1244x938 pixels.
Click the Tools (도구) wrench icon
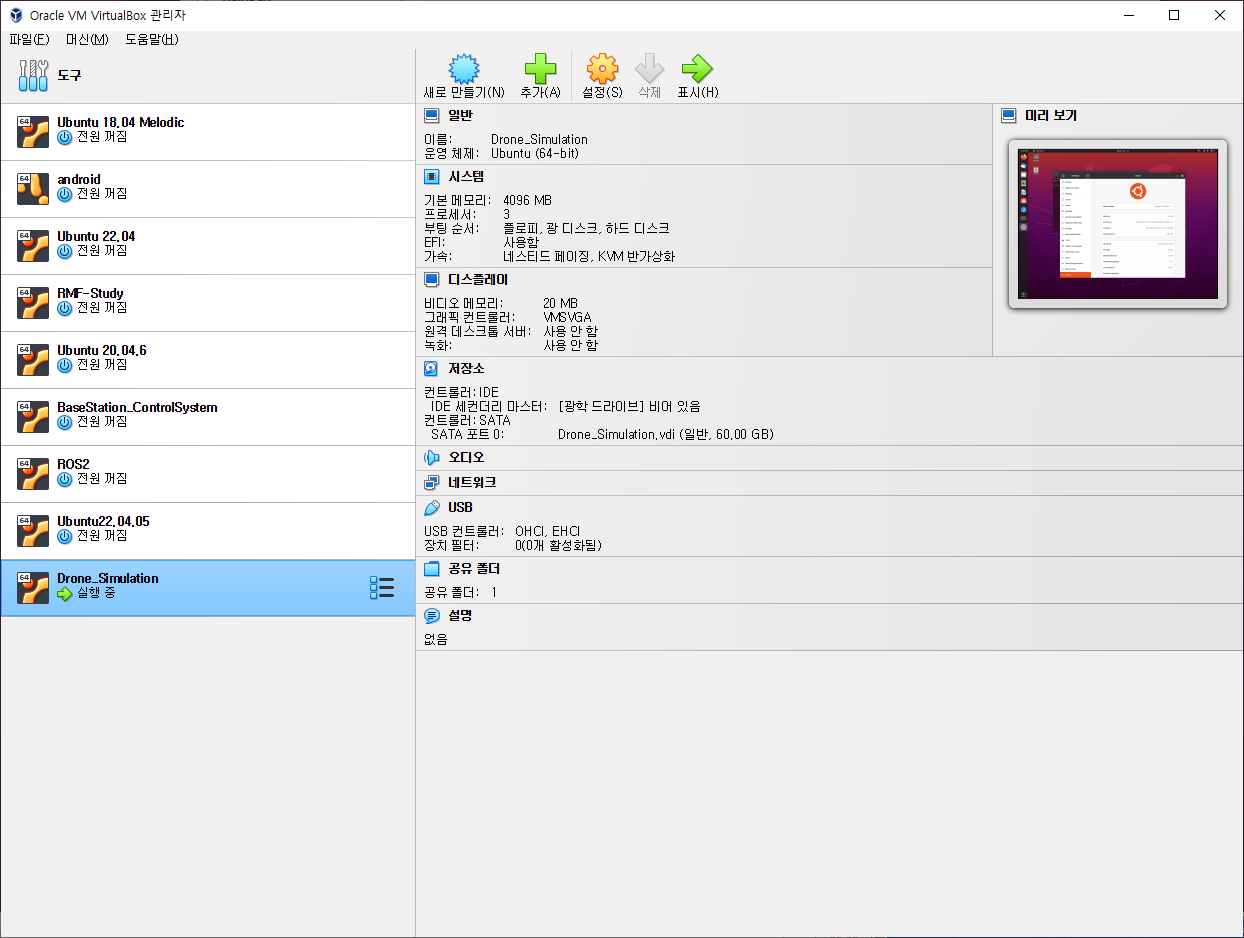33,75
